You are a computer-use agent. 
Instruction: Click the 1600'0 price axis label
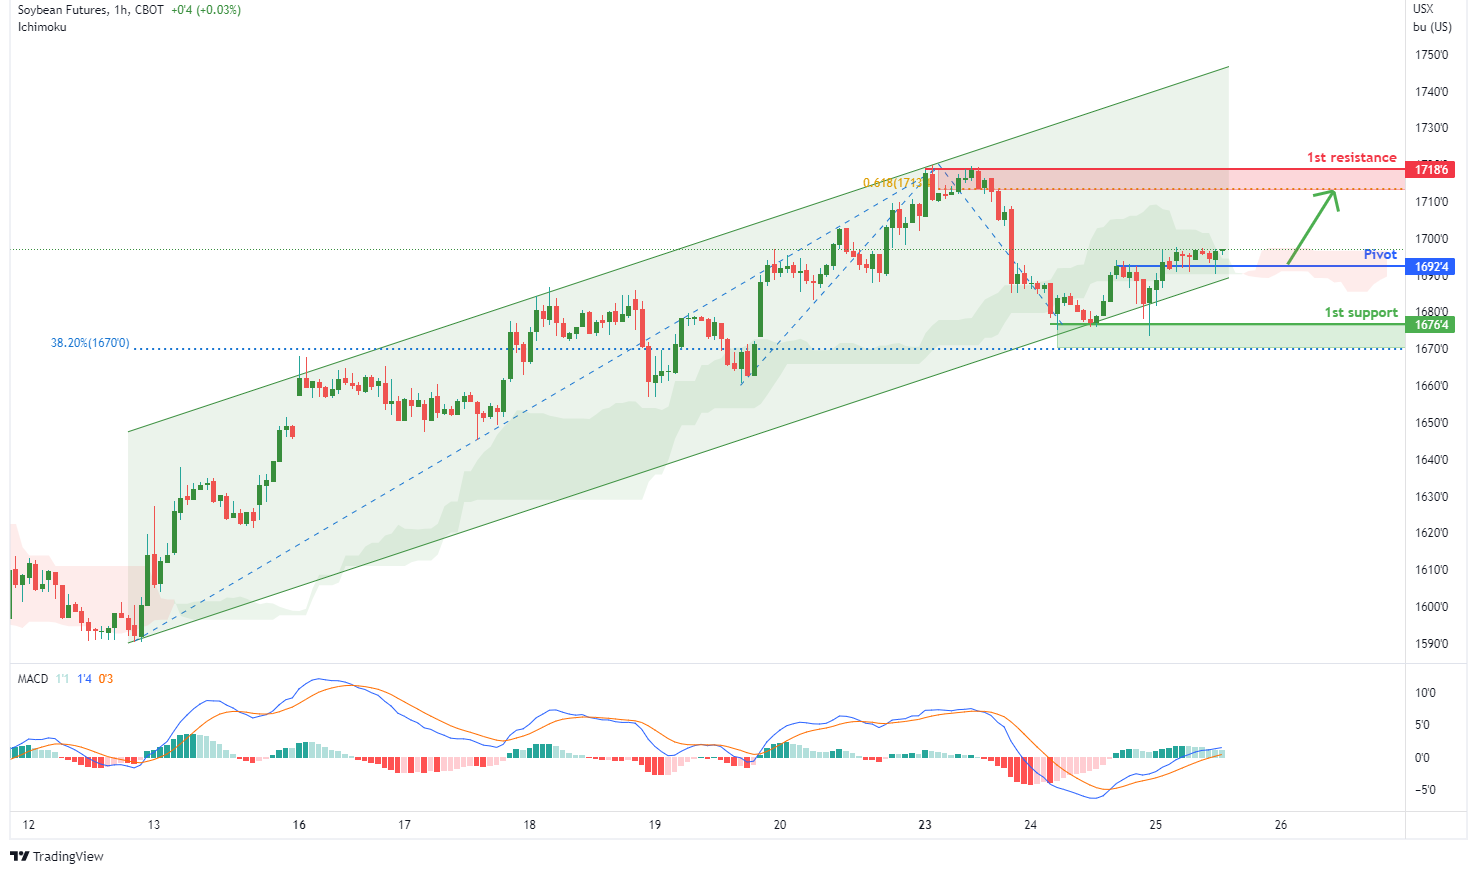[1432, 606]
